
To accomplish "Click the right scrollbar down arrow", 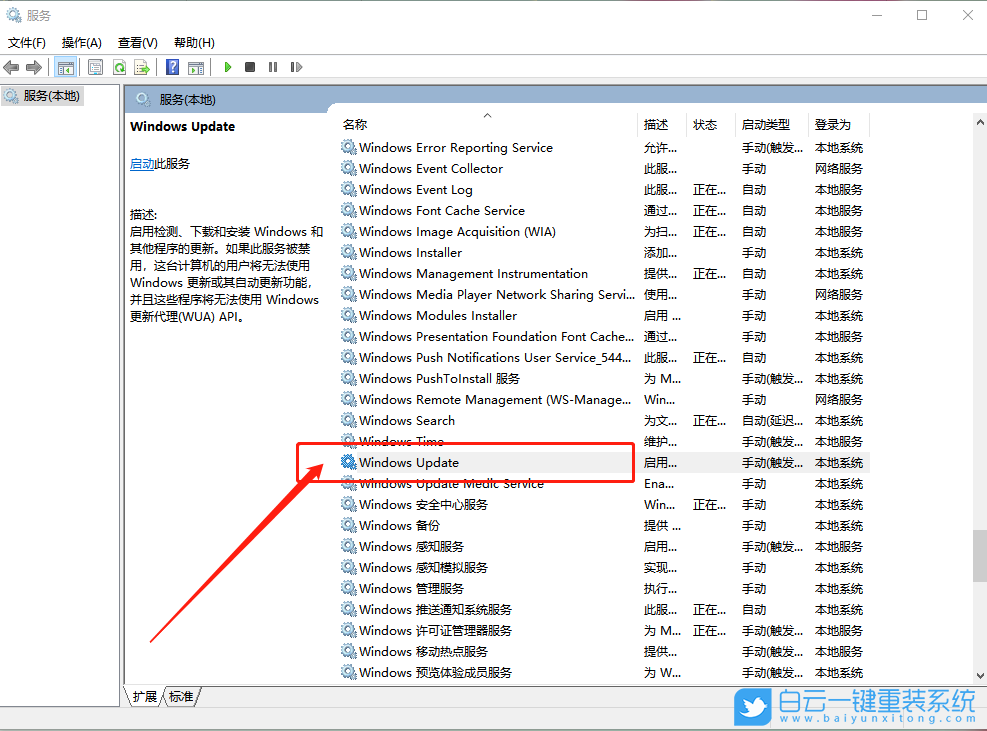I will coord(979,677).
